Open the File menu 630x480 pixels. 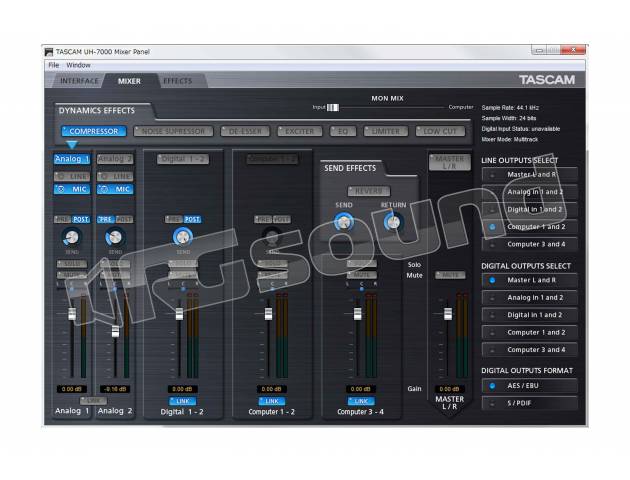[x=53, y=65]
